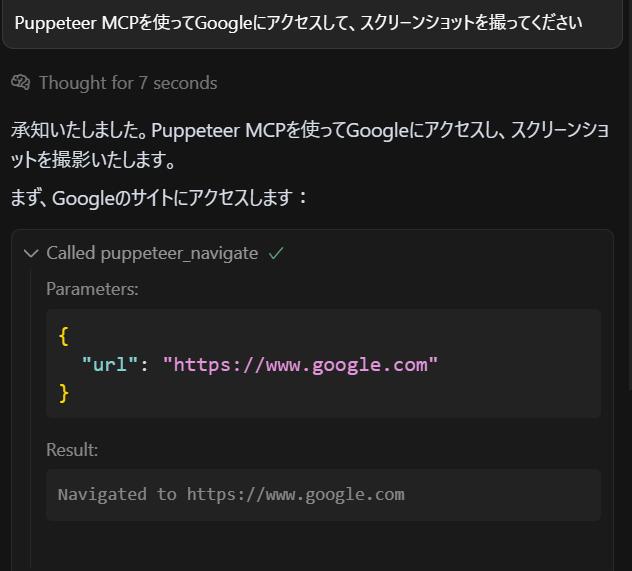Screen dimensions: 632x571
Task: Click the scrollbar on the right edge
Action: 630,195
